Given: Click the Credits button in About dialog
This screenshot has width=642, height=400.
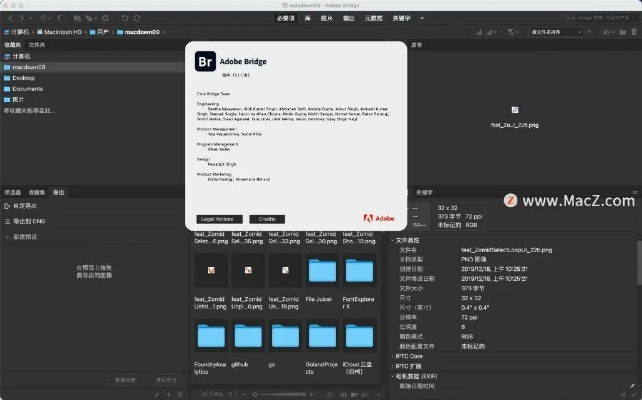Looking at the screenshot, I should point(266,218).
